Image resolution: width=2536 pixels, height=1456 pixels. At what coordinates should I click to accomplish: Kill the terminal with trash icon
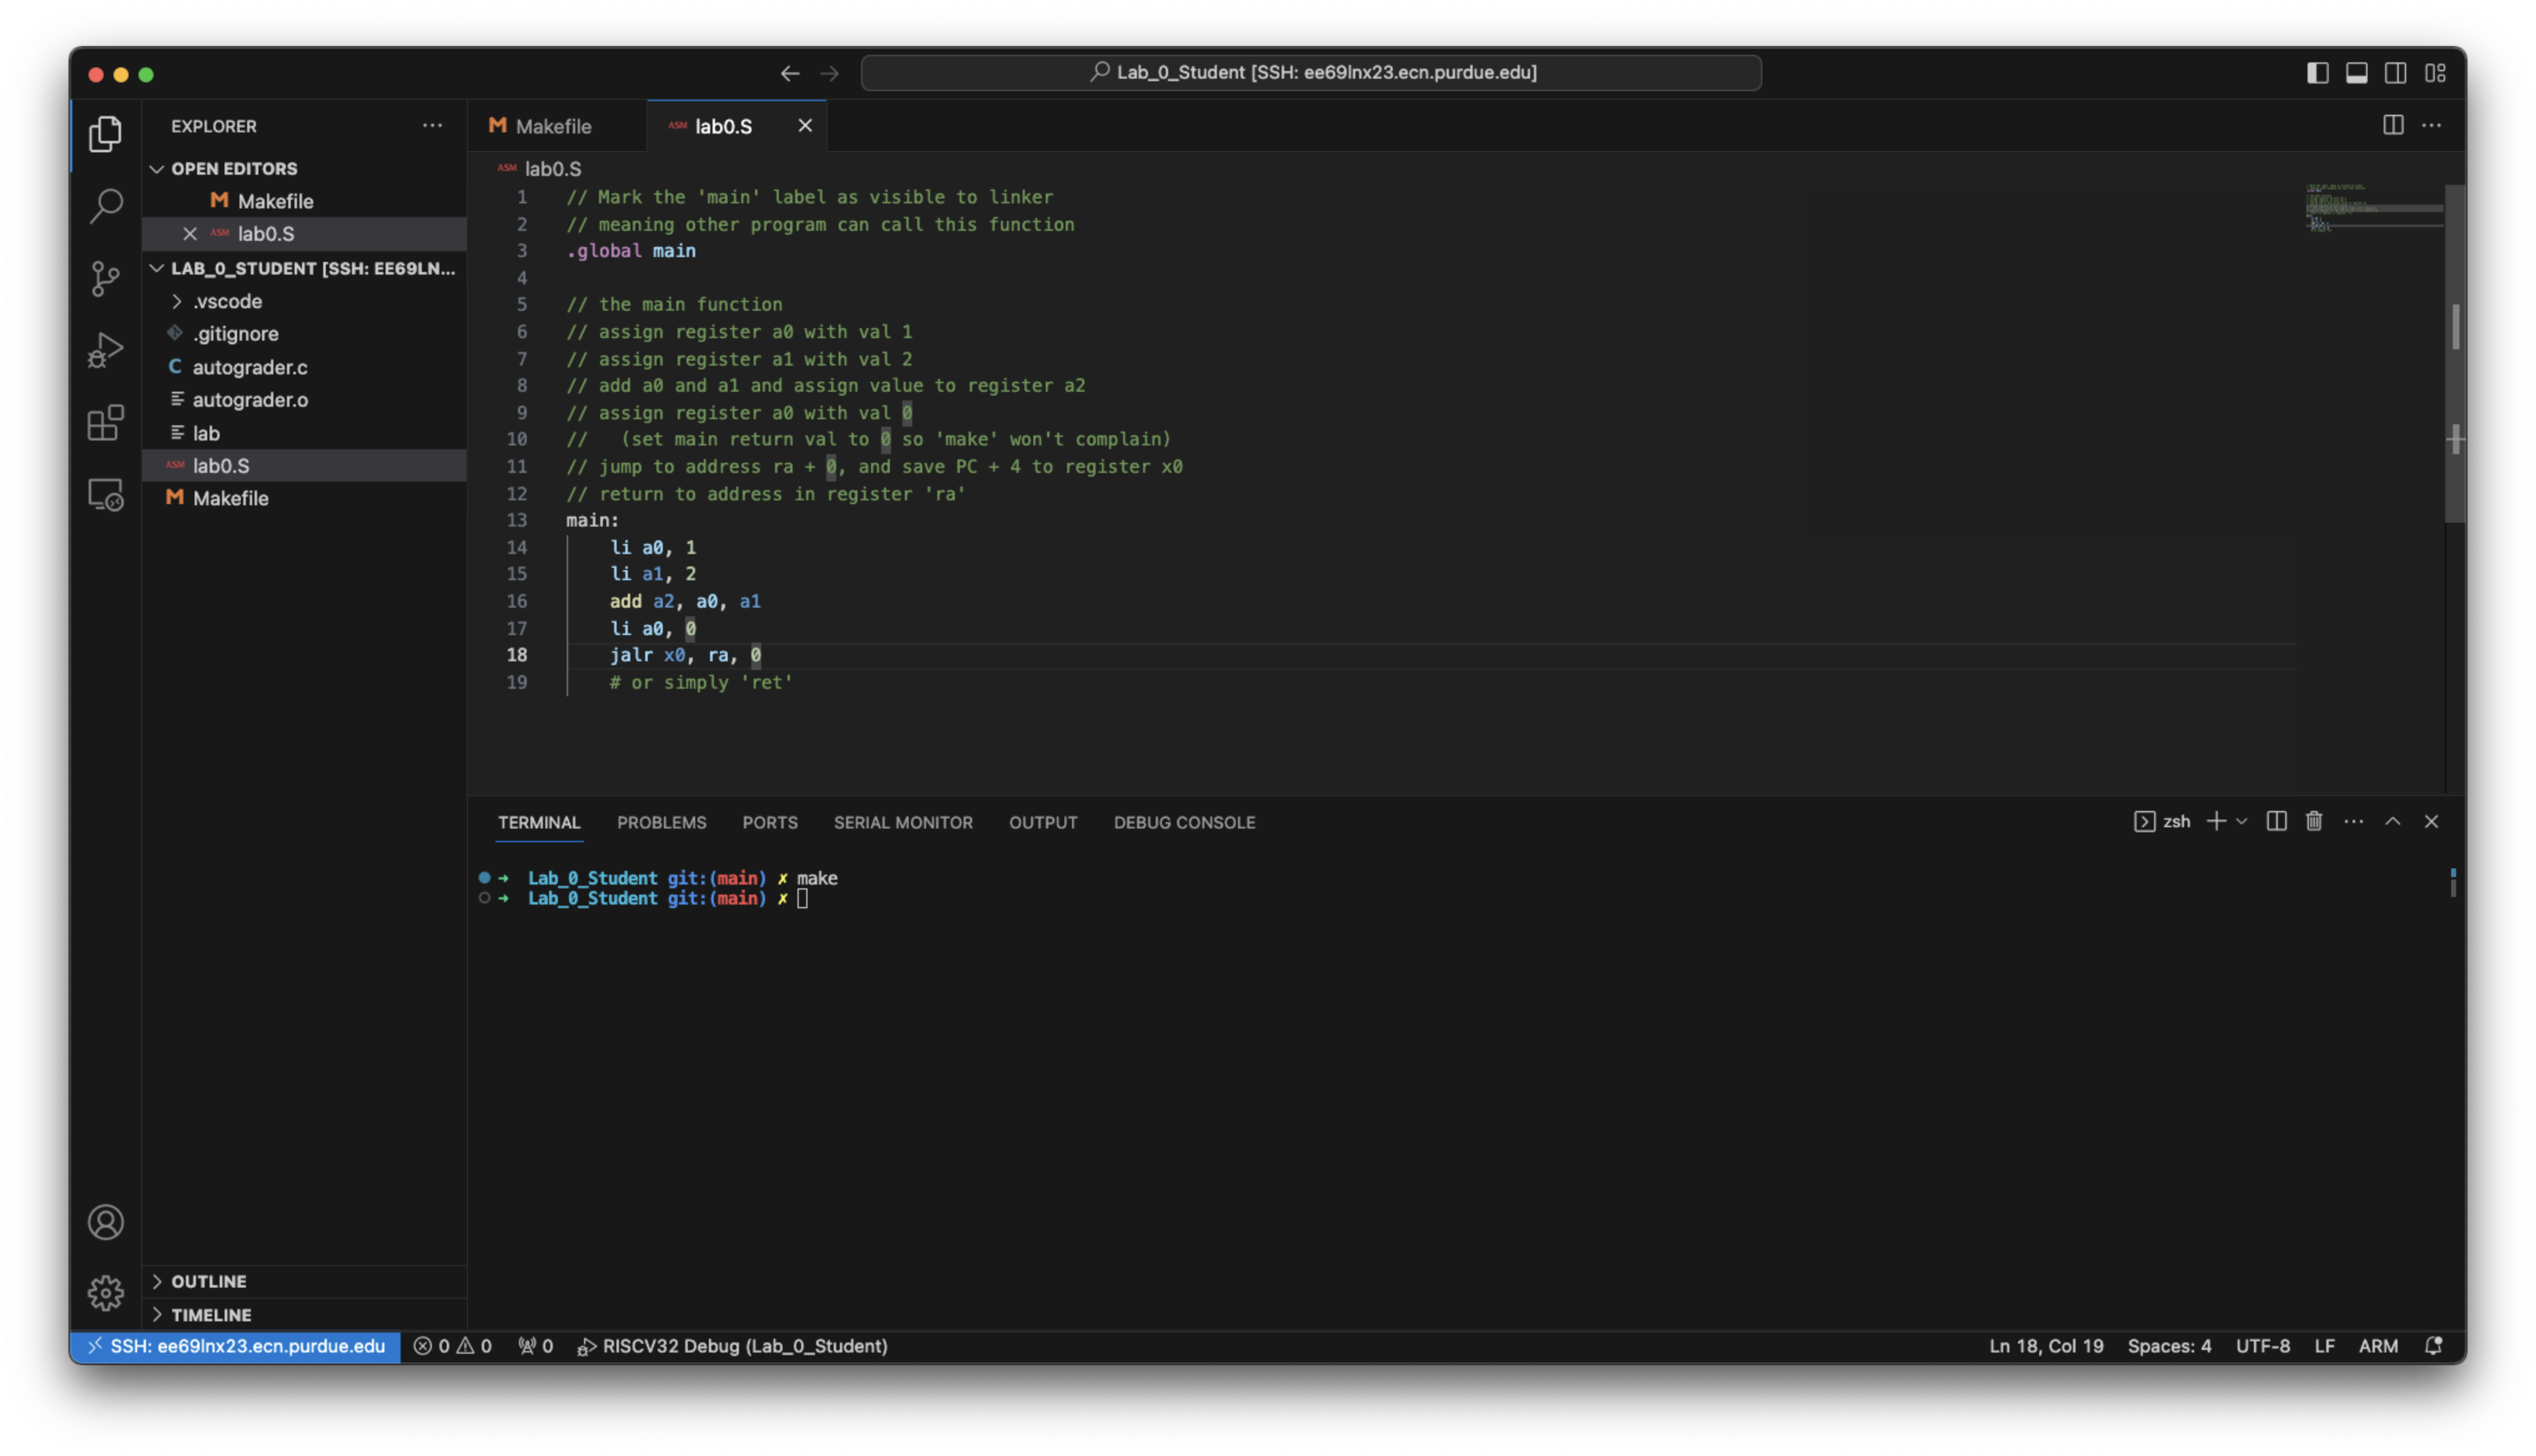coord(2313,821)
